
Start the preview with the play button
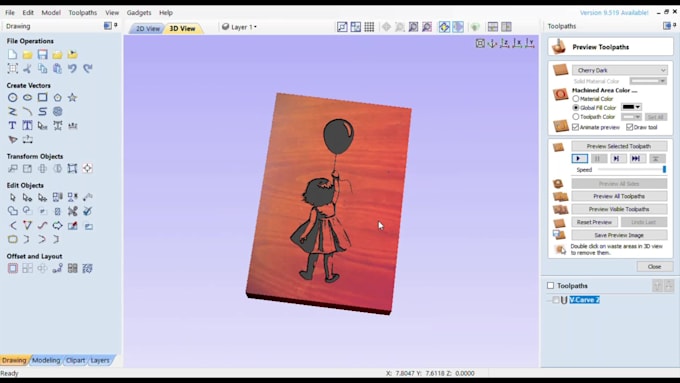point(579,159)
